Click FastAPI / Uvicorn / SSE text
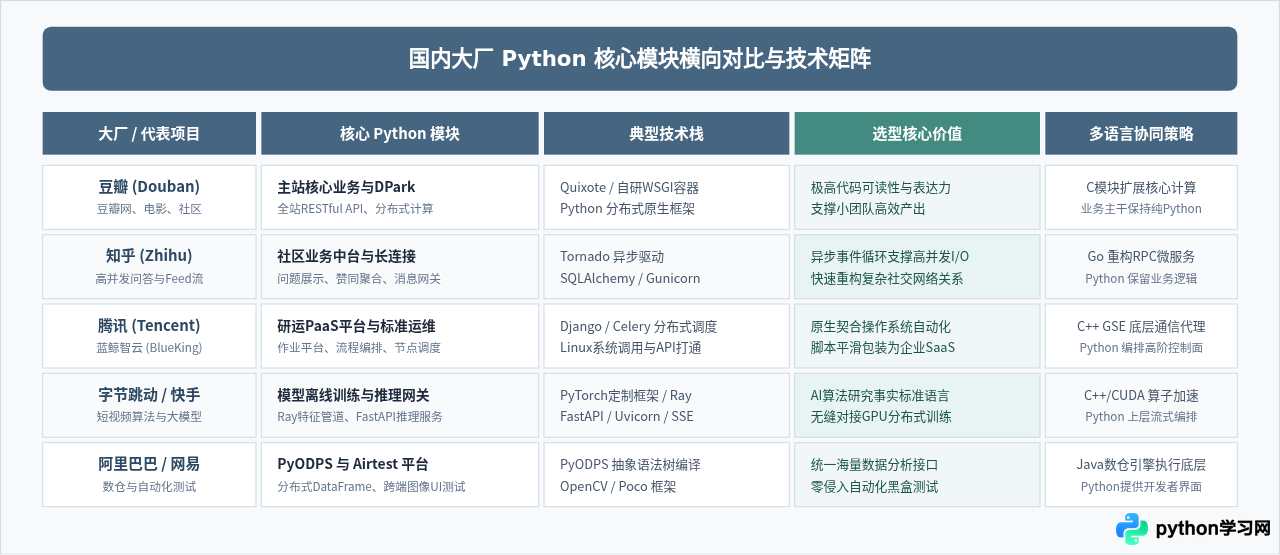The width and height of the screenshot is (1280, 555). (626, 417)
